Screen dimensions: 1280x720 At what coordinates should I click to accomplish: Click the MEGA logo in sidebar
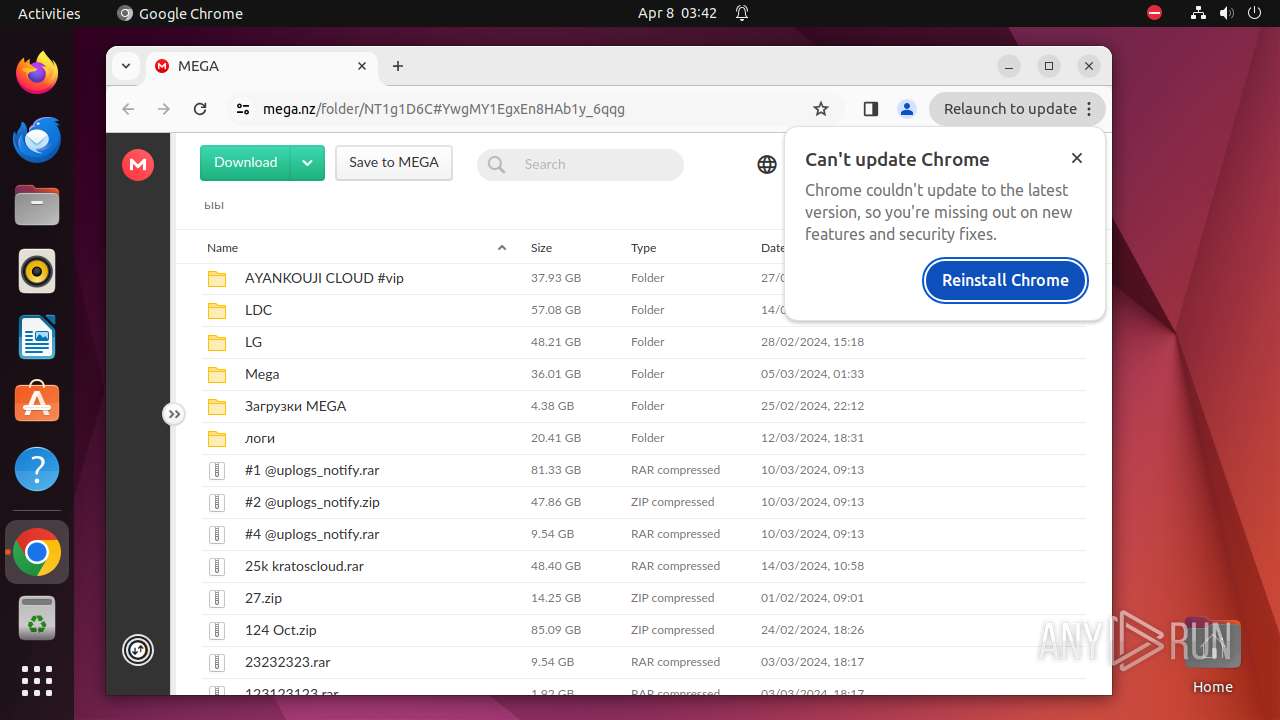click(x=138, y=165)
